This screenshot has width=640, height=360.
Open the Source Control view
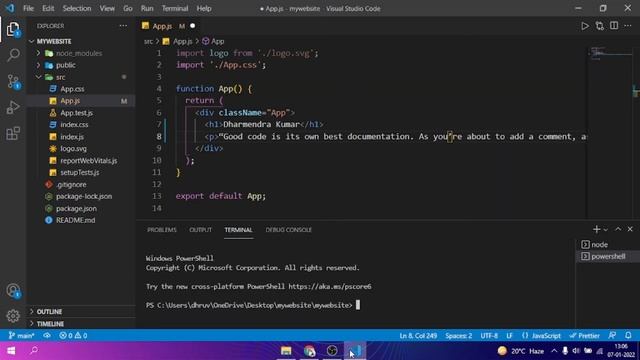(13, 82)
